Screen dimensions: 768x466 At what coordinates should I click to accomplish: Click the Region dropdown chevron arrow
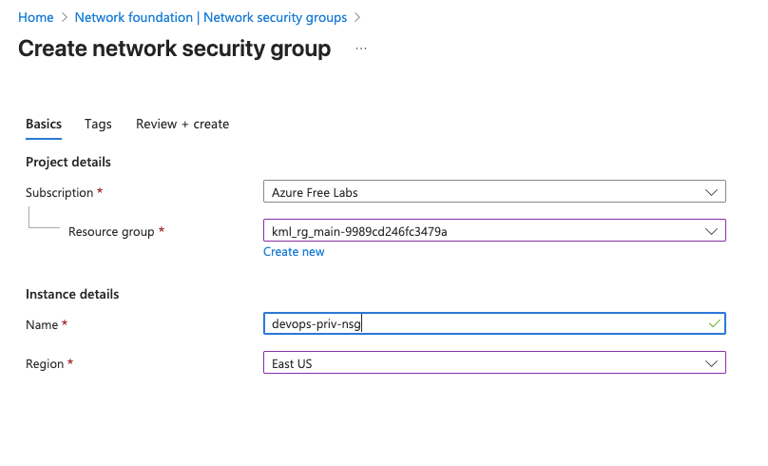coord(711,364)
